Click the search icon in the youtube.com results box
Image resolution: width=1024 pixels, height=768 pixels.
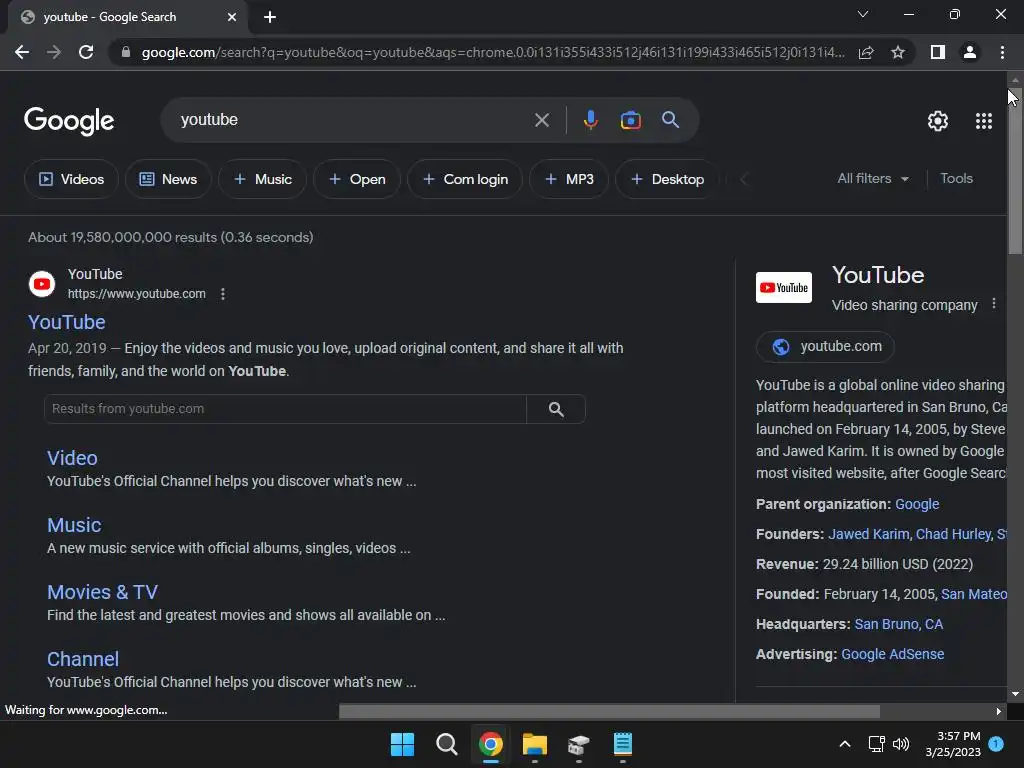point(556,409)
